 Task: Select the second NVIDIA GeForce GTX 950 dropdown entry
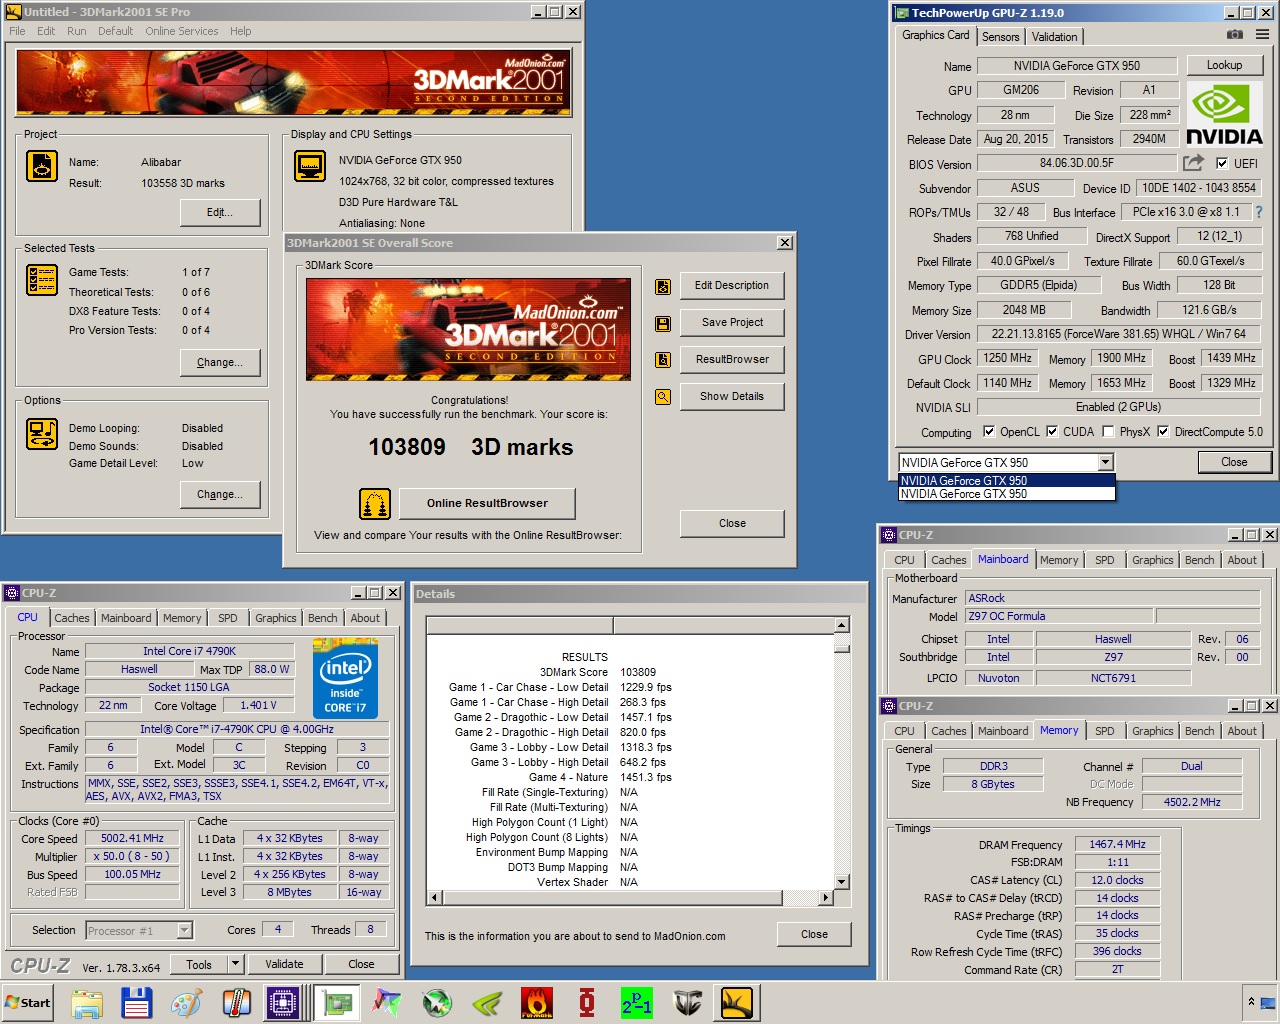tap(1006, 494)
